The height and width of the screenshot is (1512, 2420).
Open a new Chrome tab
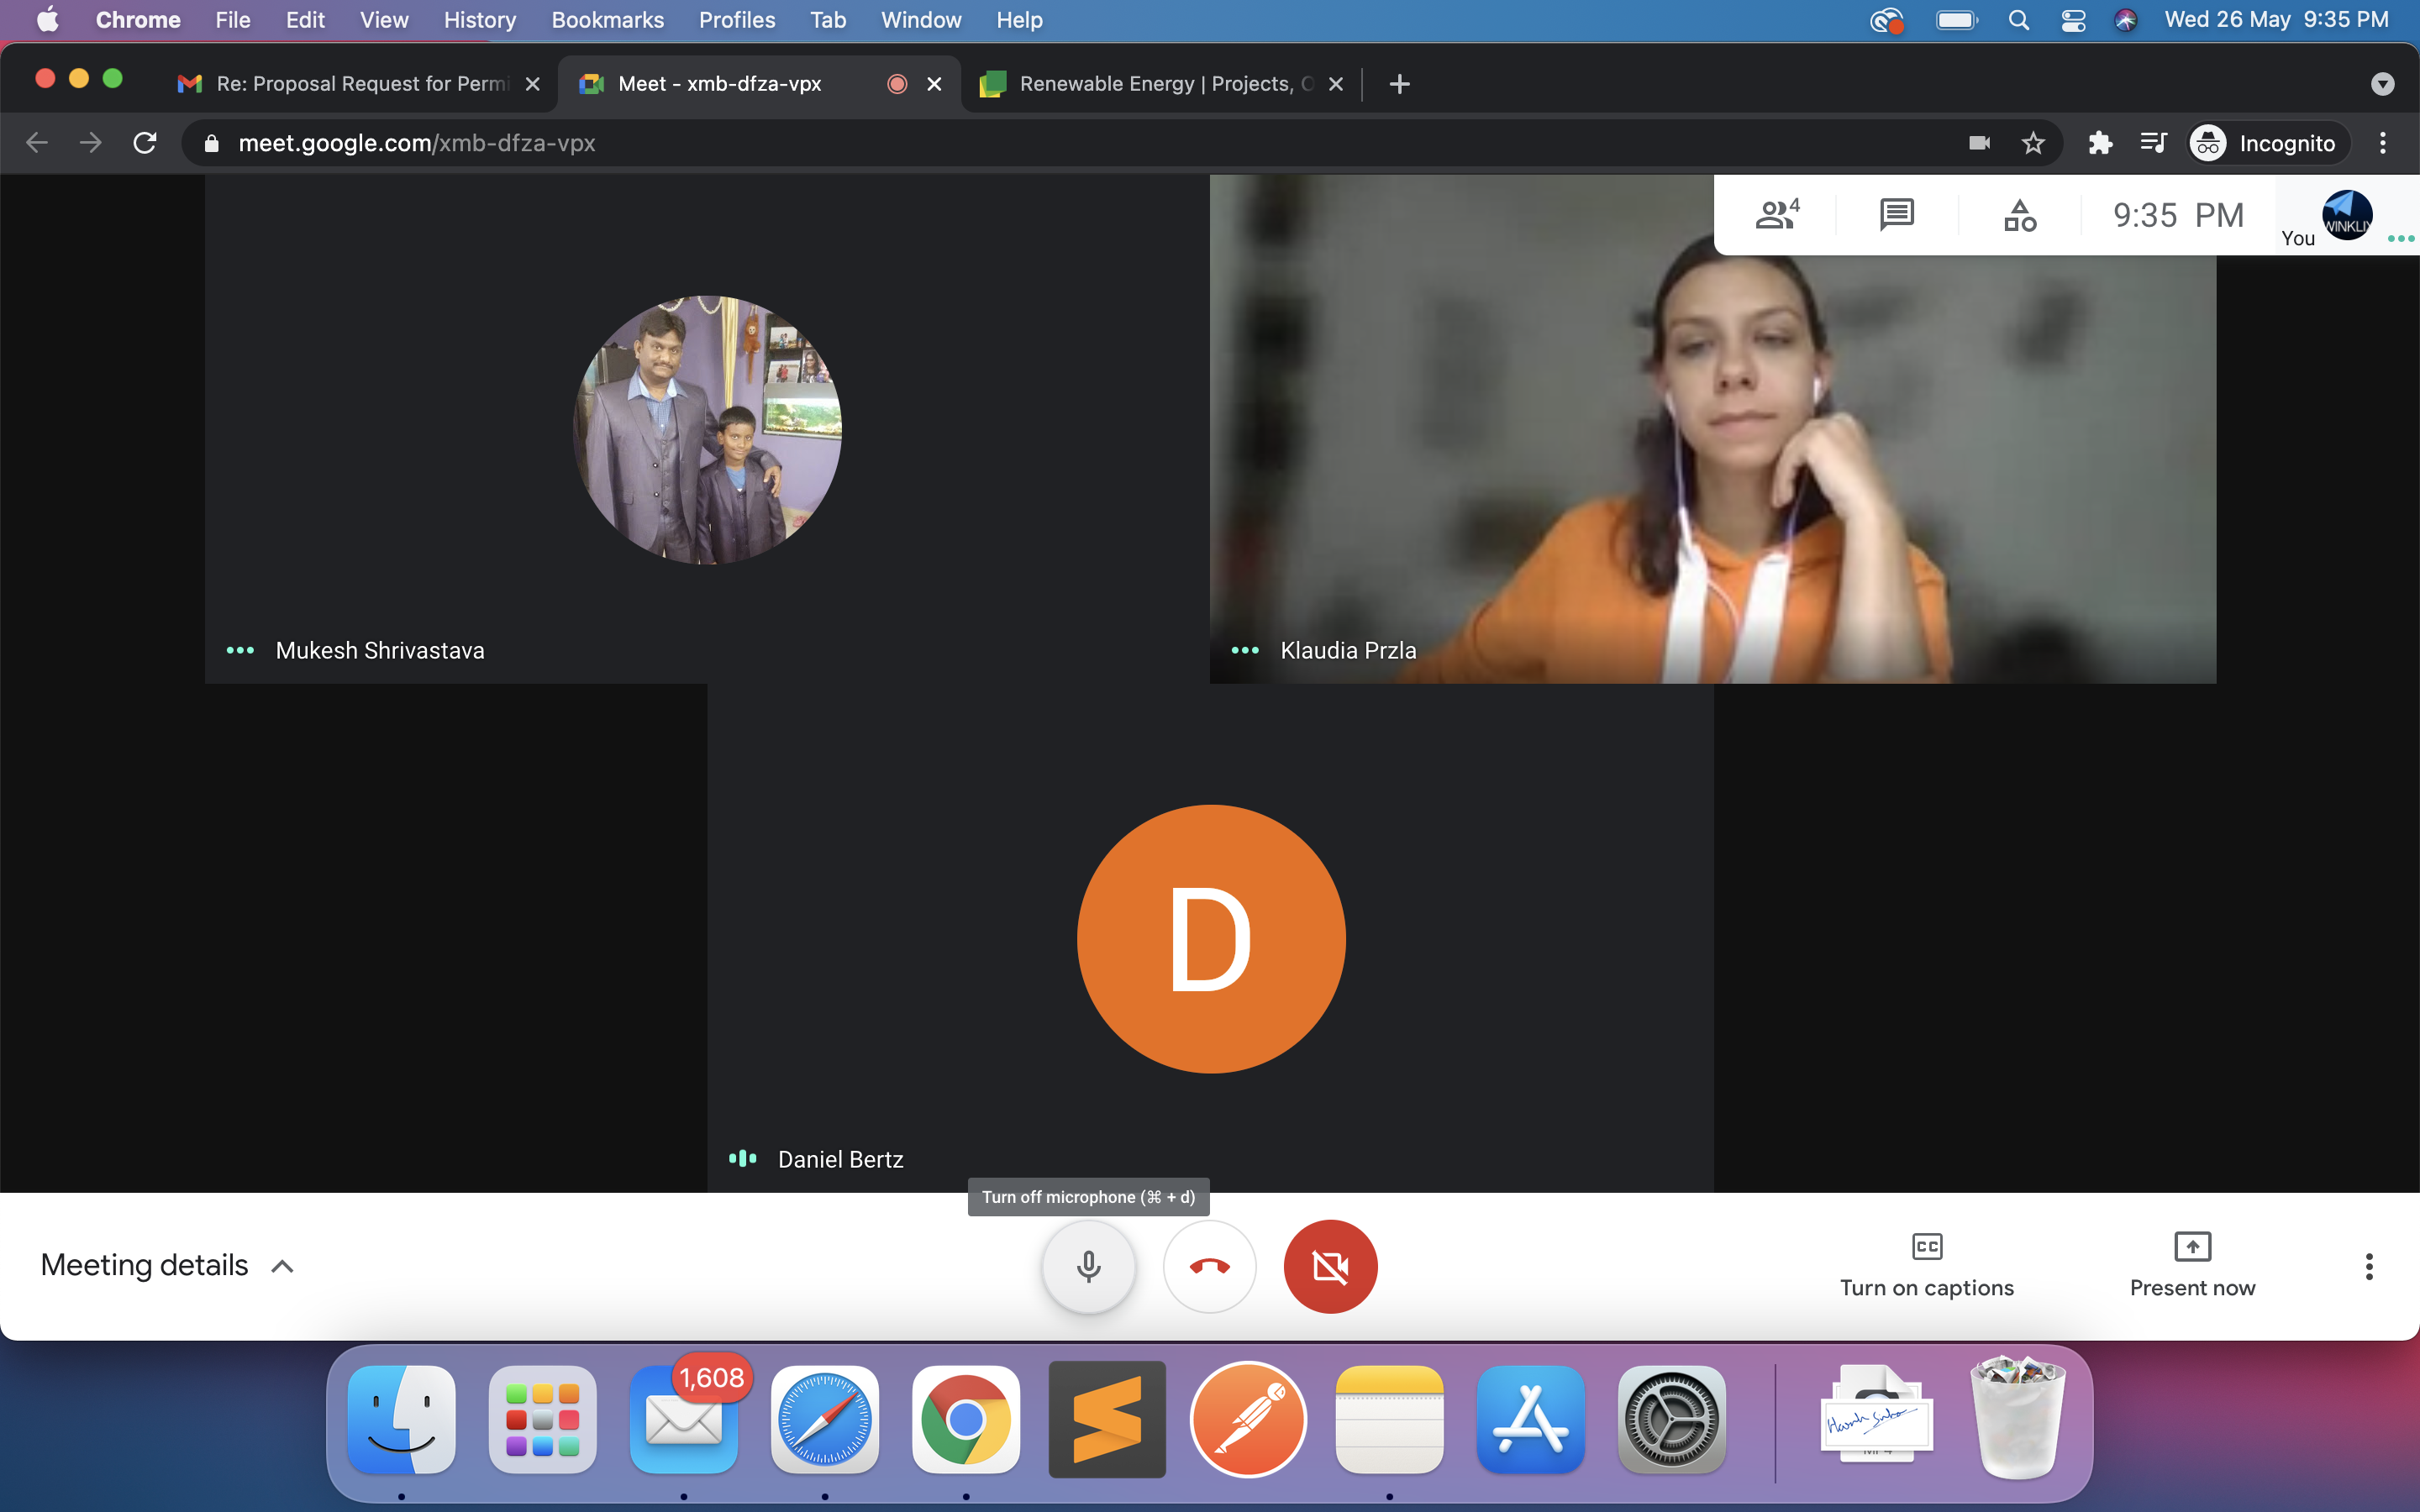coord(1399,84)
